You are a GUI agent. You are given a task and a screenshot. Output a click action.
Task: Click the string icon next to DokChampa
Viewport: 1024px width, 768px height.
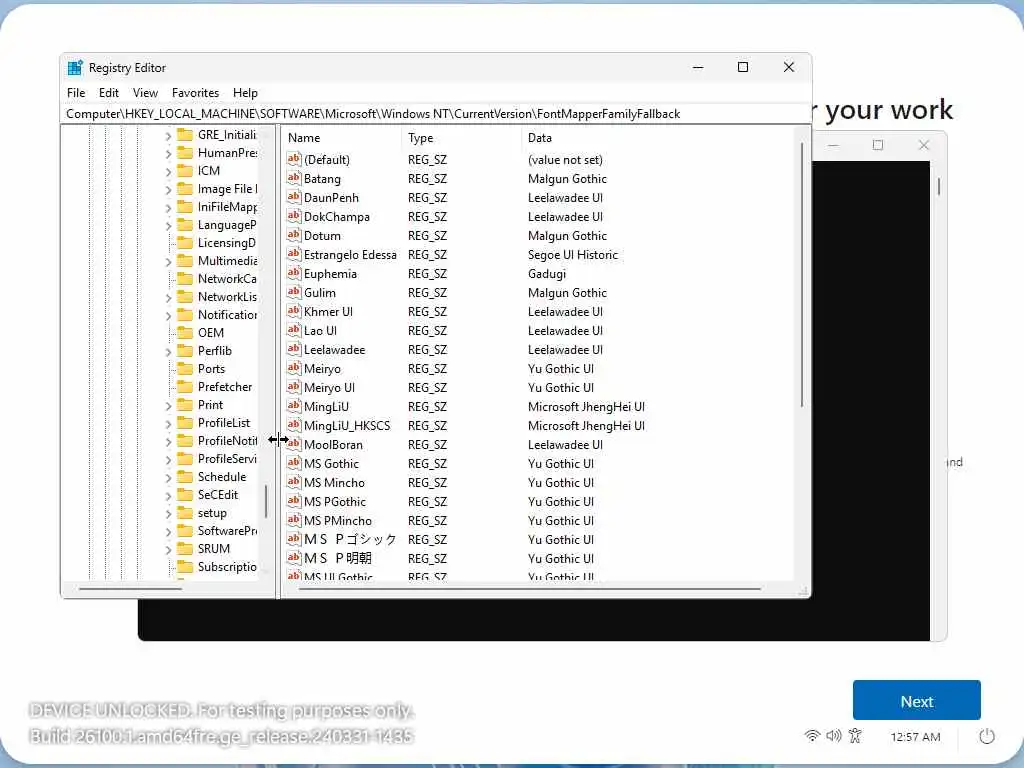(x=294, y=216)
